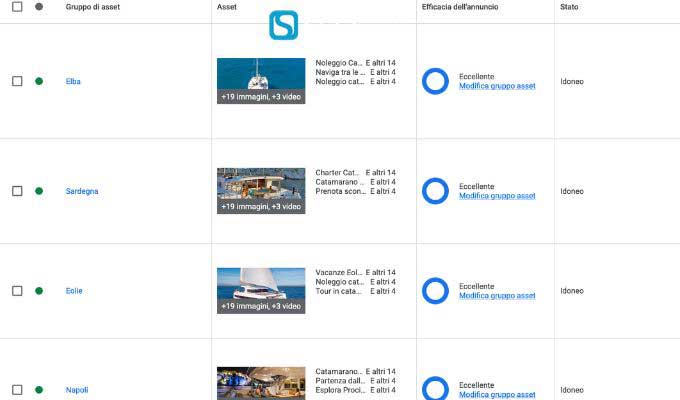Click the Eolie ad strength circle indicator

tap(435, 291)
